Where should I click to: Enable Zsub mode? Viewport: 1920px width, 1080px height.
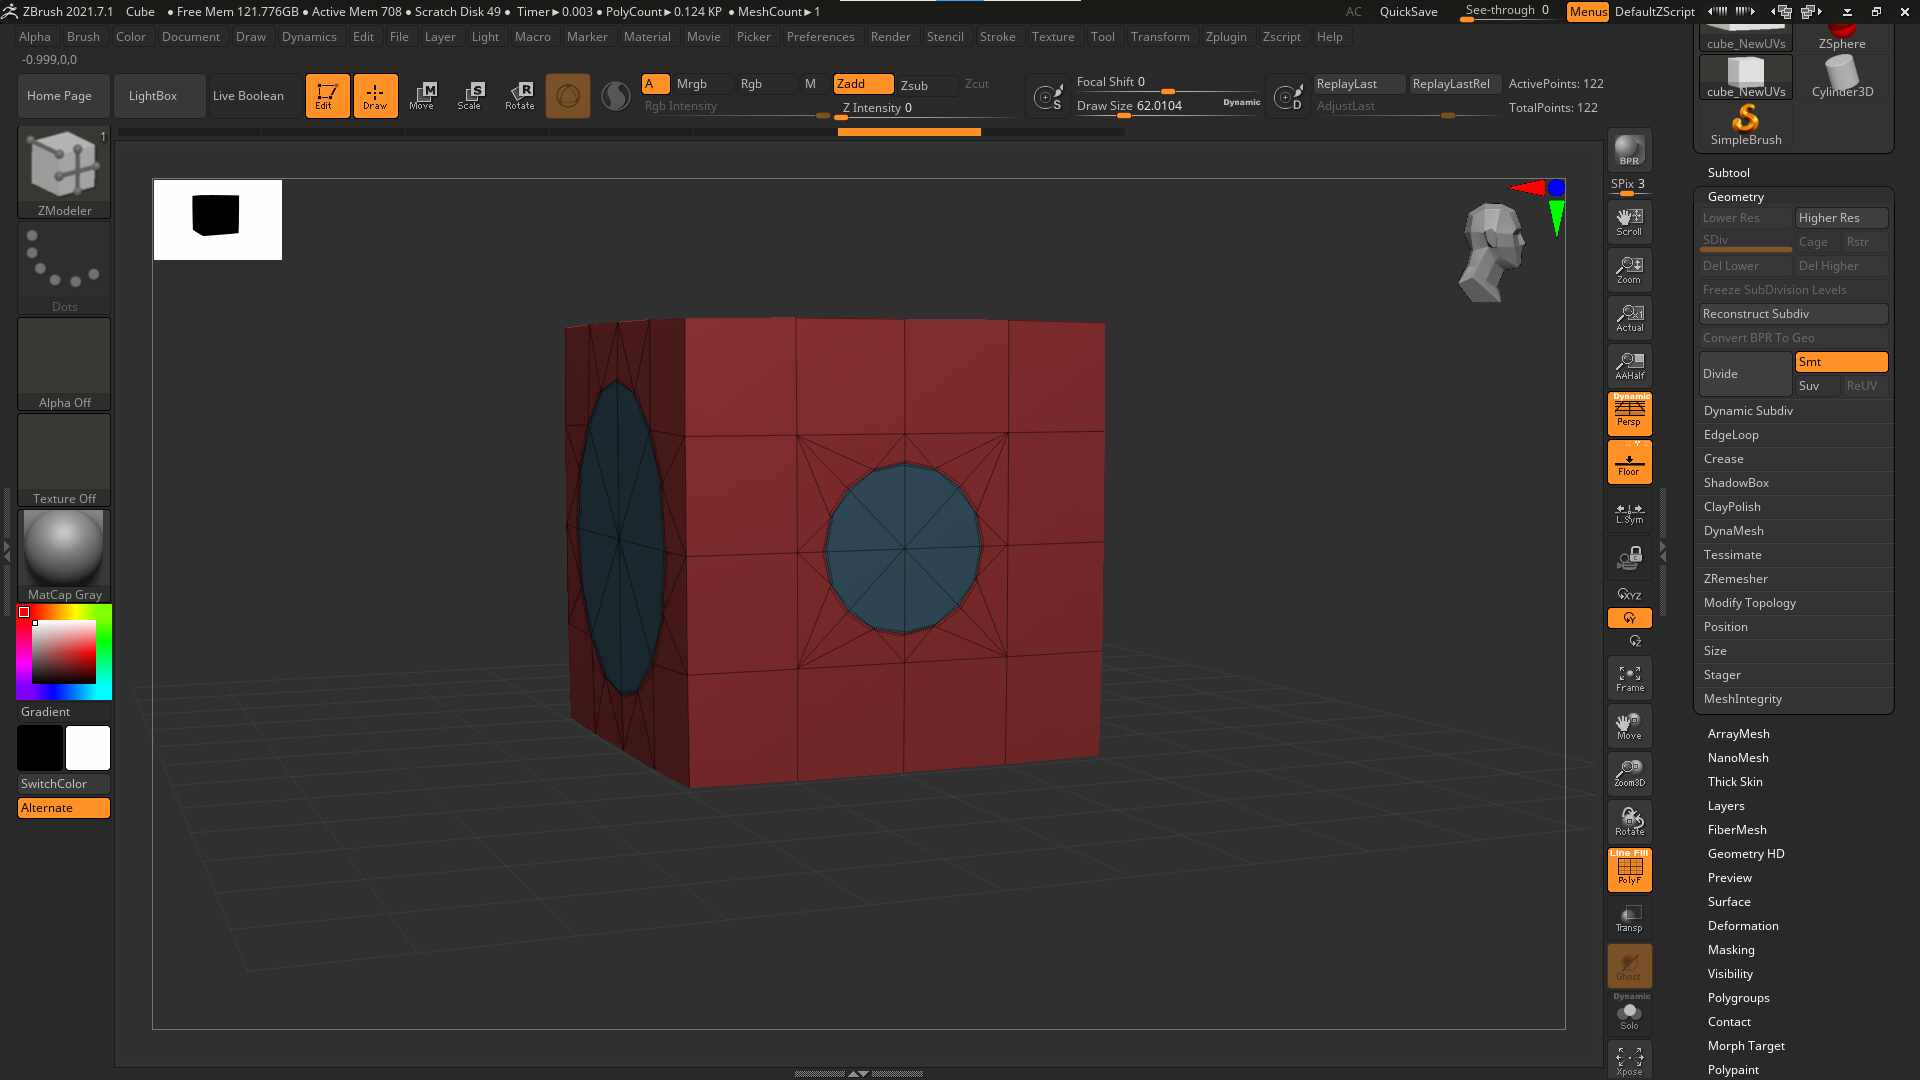pos(914,85)
